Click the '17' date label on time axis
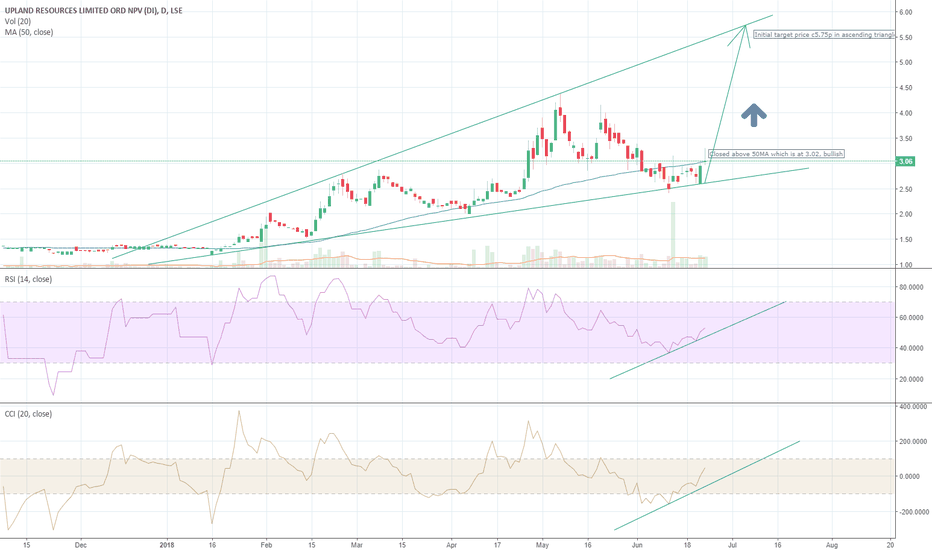Viewport: 932px width, 550px height. point(497,545)
